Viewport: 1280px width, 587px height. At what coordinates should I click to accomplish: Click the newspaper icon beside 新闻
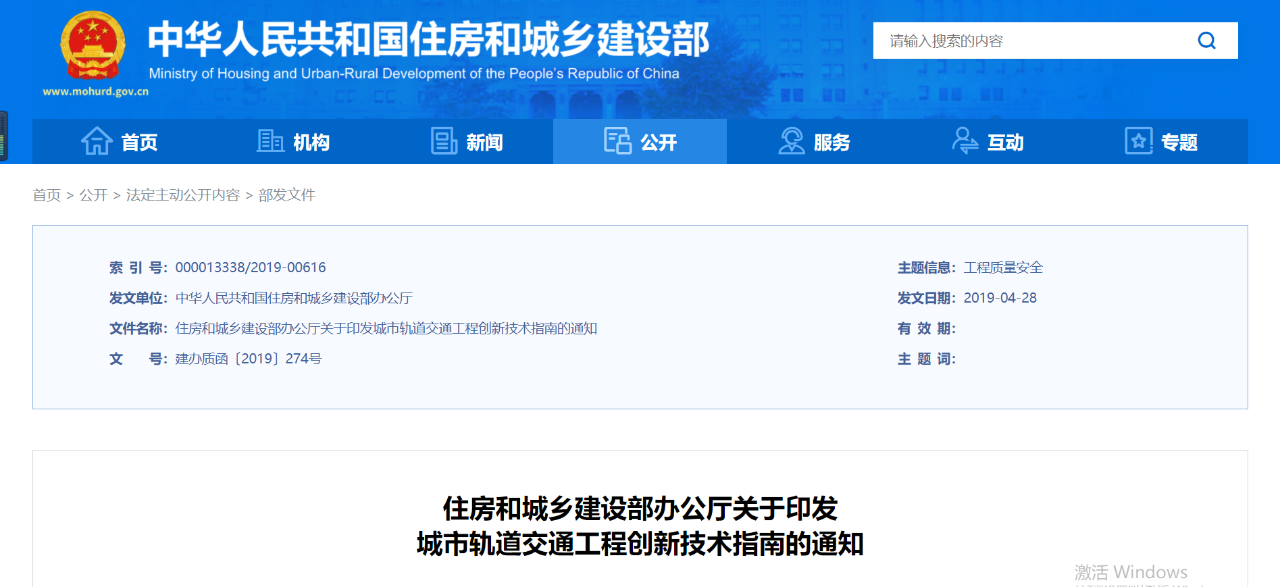(444, 141)
